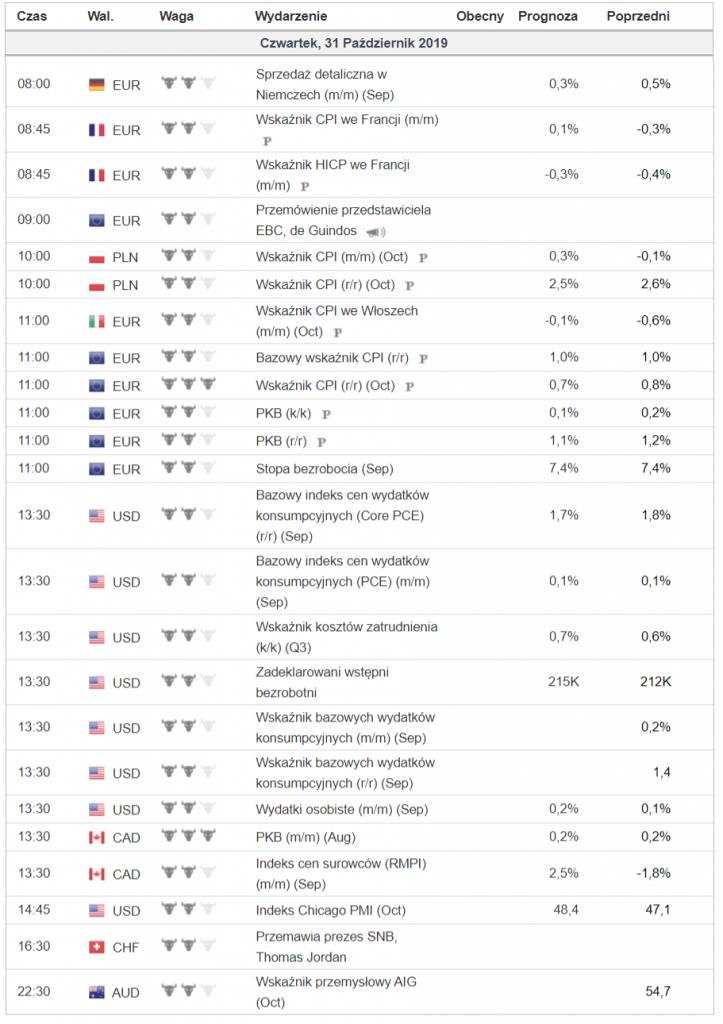Click the Australian flag icon at 22:30

pos(97,993)
